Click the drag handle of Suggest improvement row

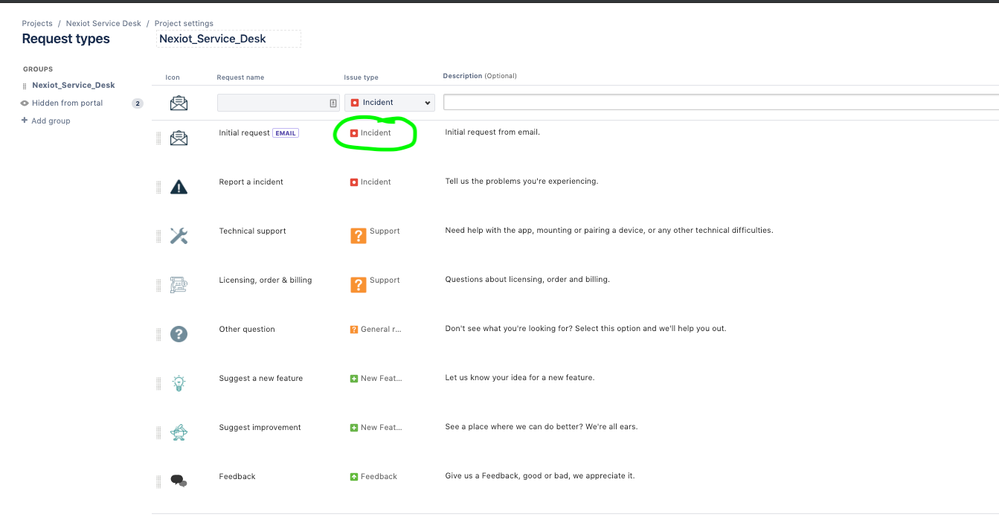[x=159, y=433]
